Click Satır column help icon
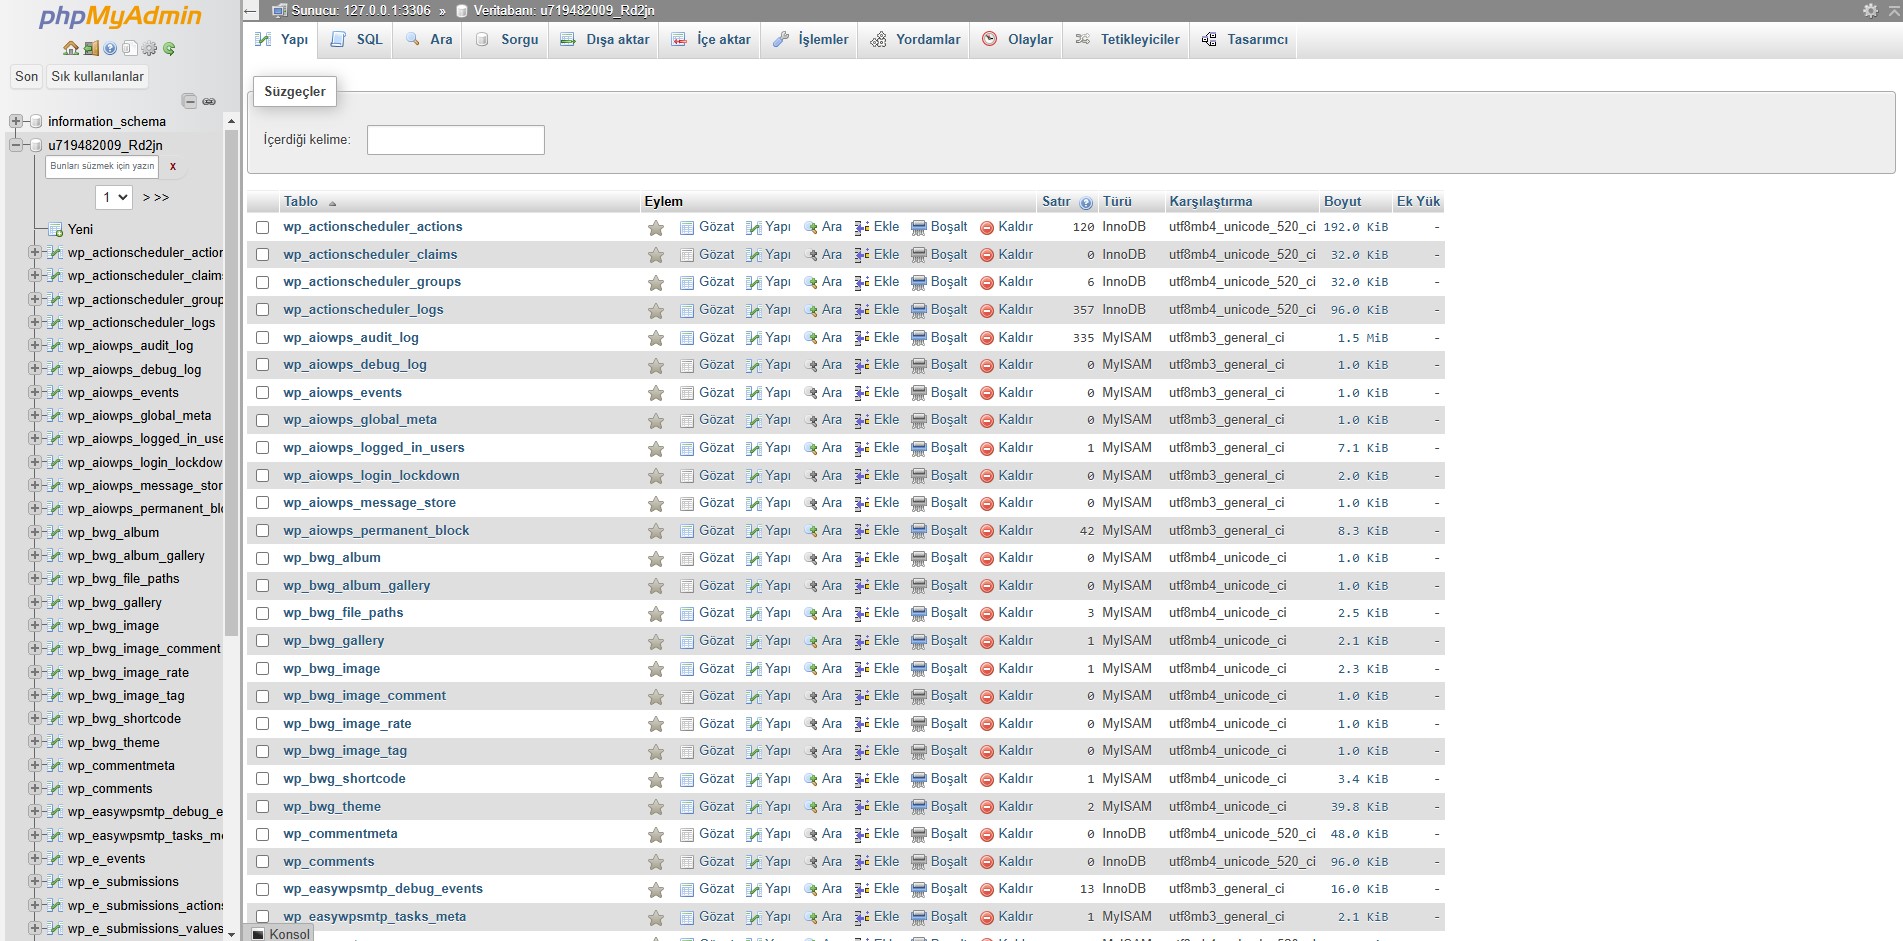 click(1086, 202)
